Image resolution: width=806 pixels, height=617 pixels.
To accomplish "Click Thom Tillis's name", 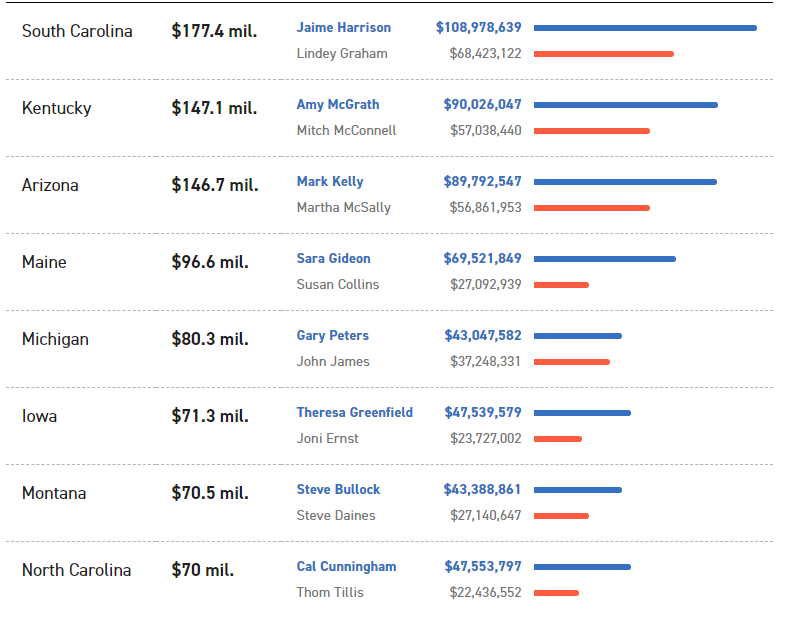I will tap(330, 592).
